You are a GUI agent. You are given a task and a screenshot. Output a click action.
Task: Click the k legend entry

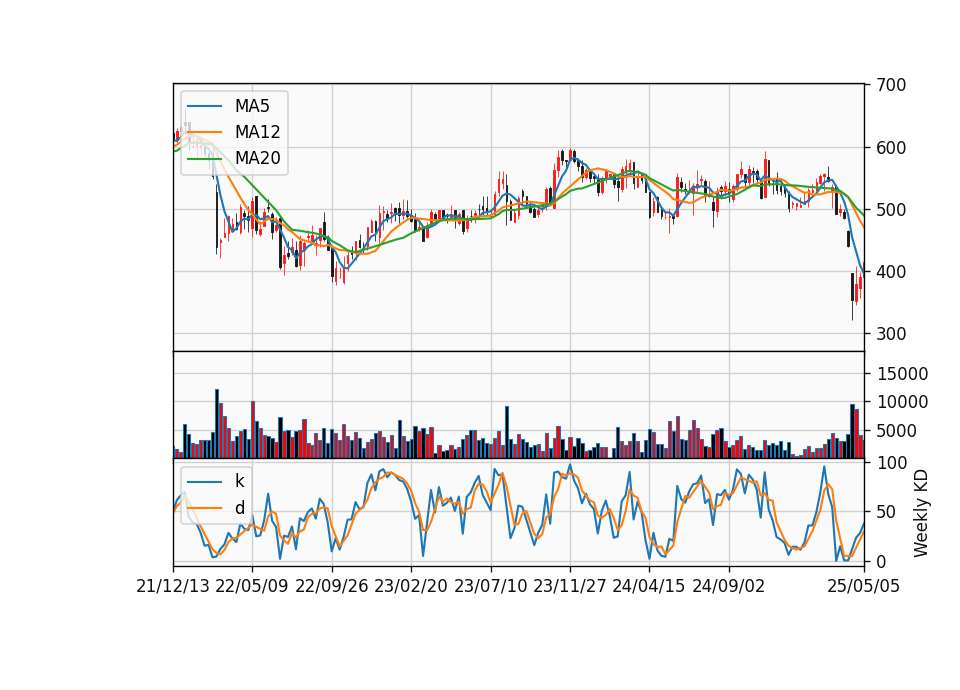[x=239, y=481]
